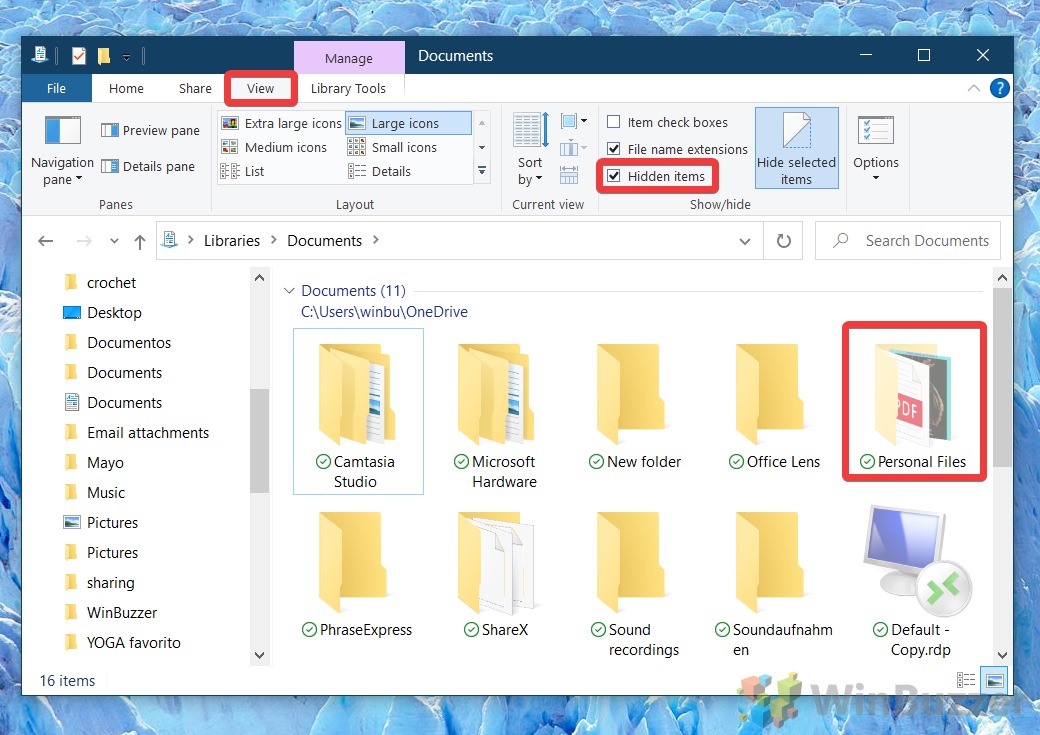Toggle the Details pane

pos(150,166)
